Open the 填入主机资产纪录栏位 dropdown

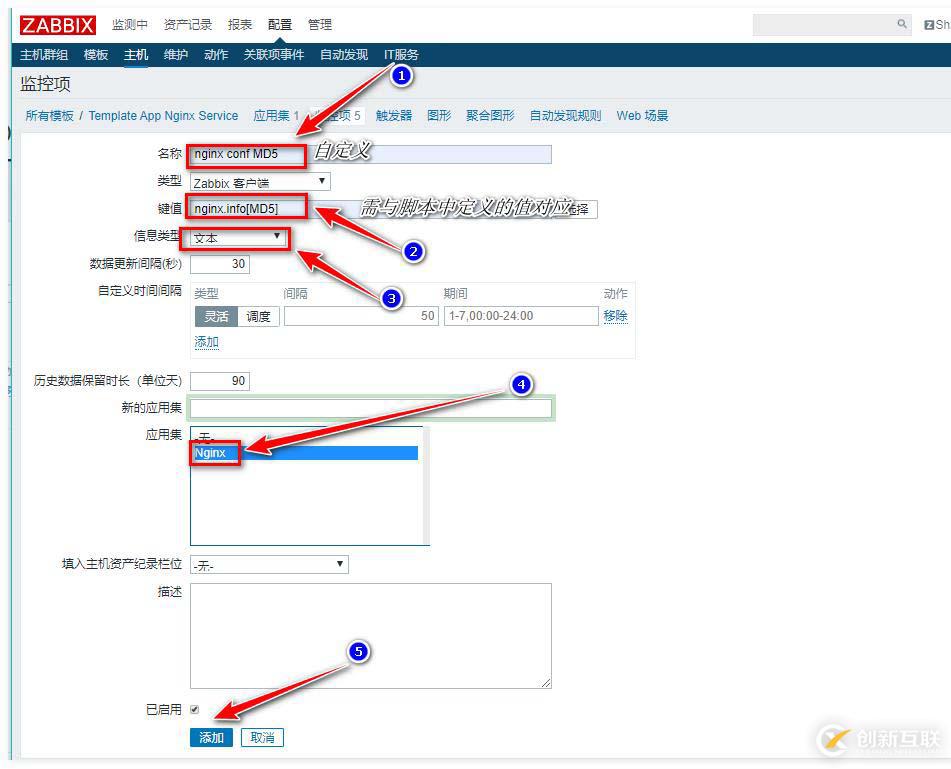(x=269, y=565)
